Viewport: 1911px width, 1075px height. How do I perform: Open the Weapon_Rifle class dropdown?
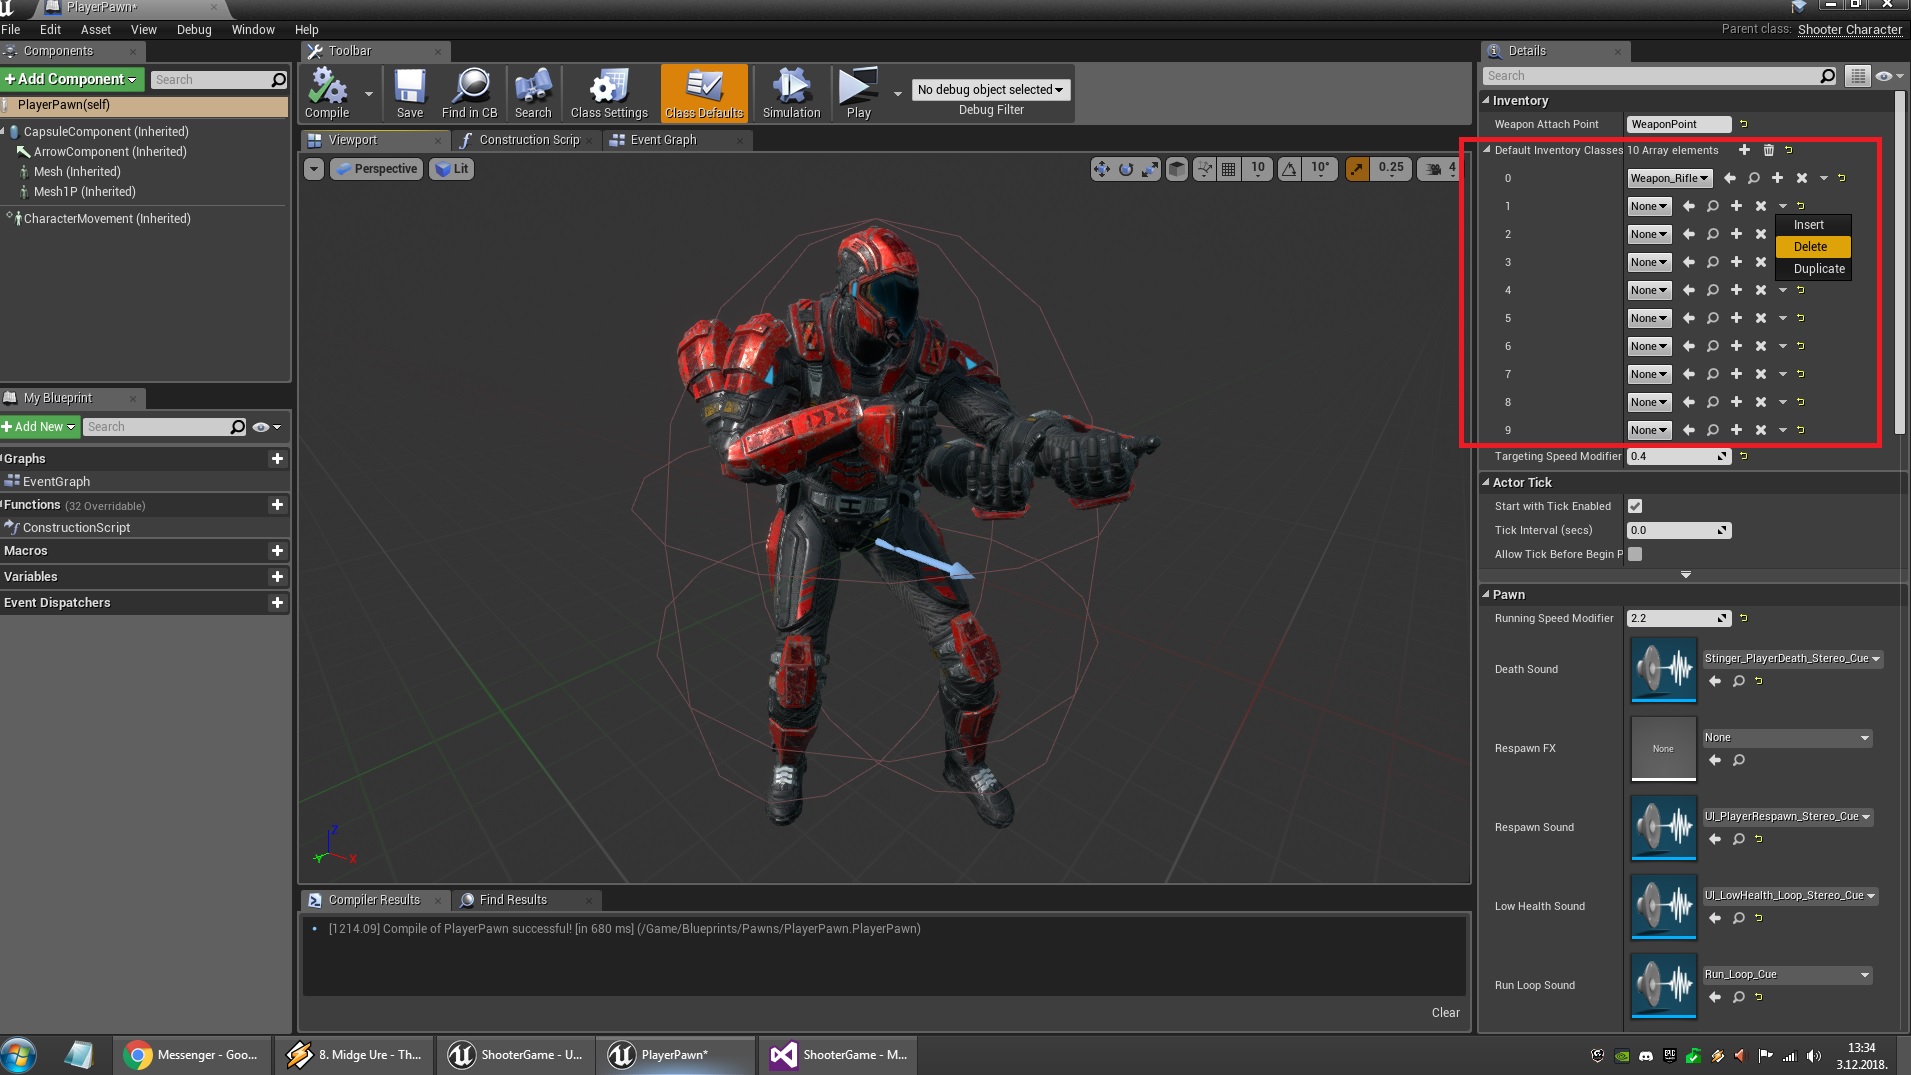click(x=1669, y=178)
